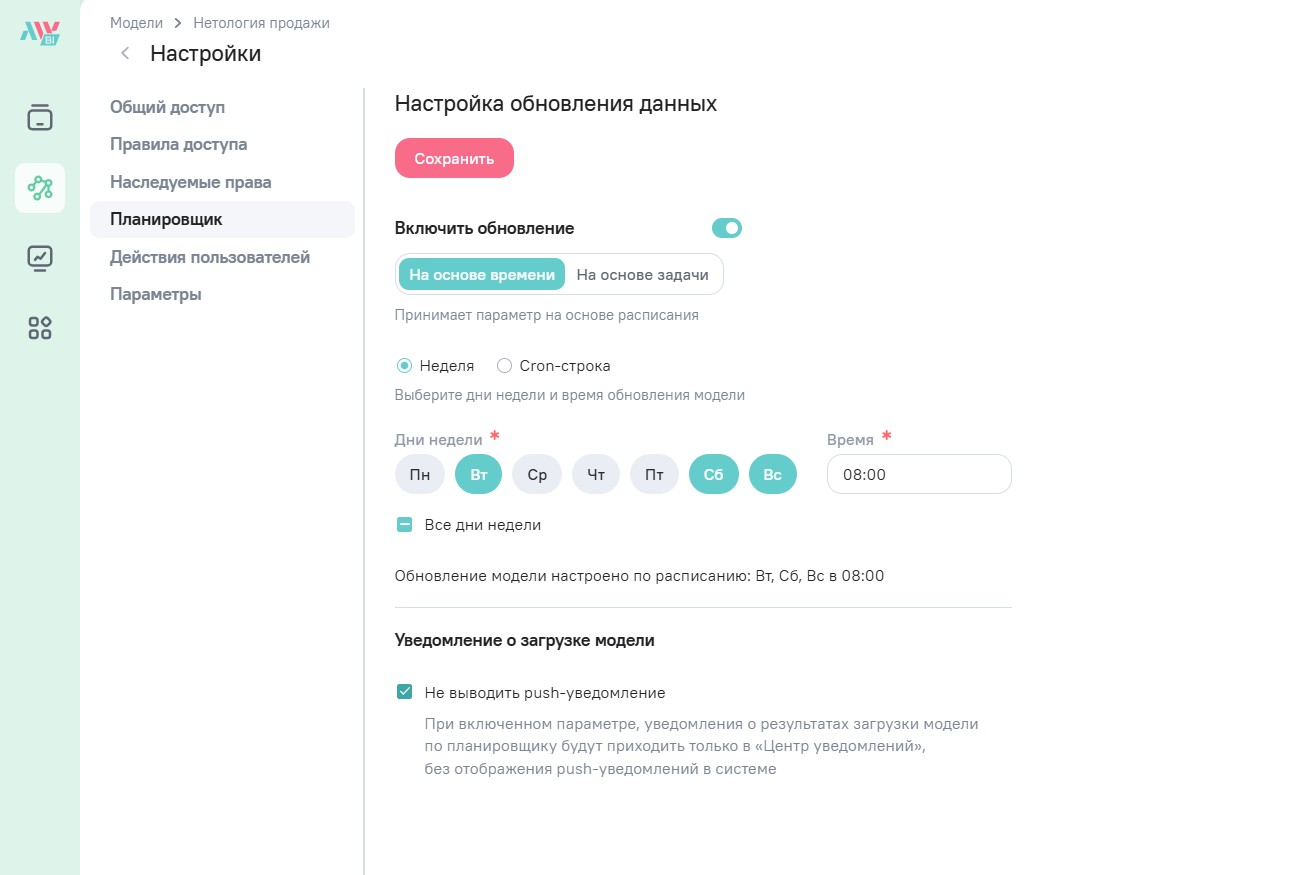Switch to the На основе задачи tab
This screenshot has height=875, width=1314.
click(642, 275)
